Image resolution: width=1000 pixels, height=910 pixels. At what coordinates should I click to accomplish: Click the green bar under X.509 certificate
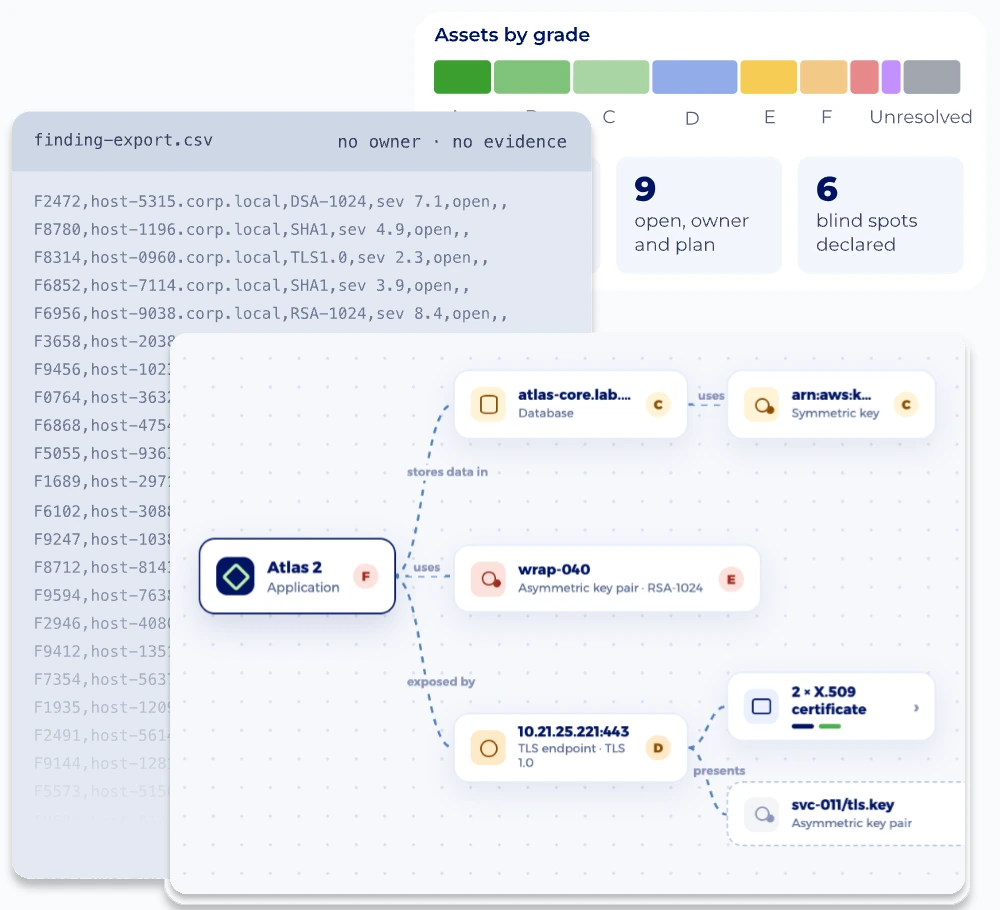click(829, 726)
